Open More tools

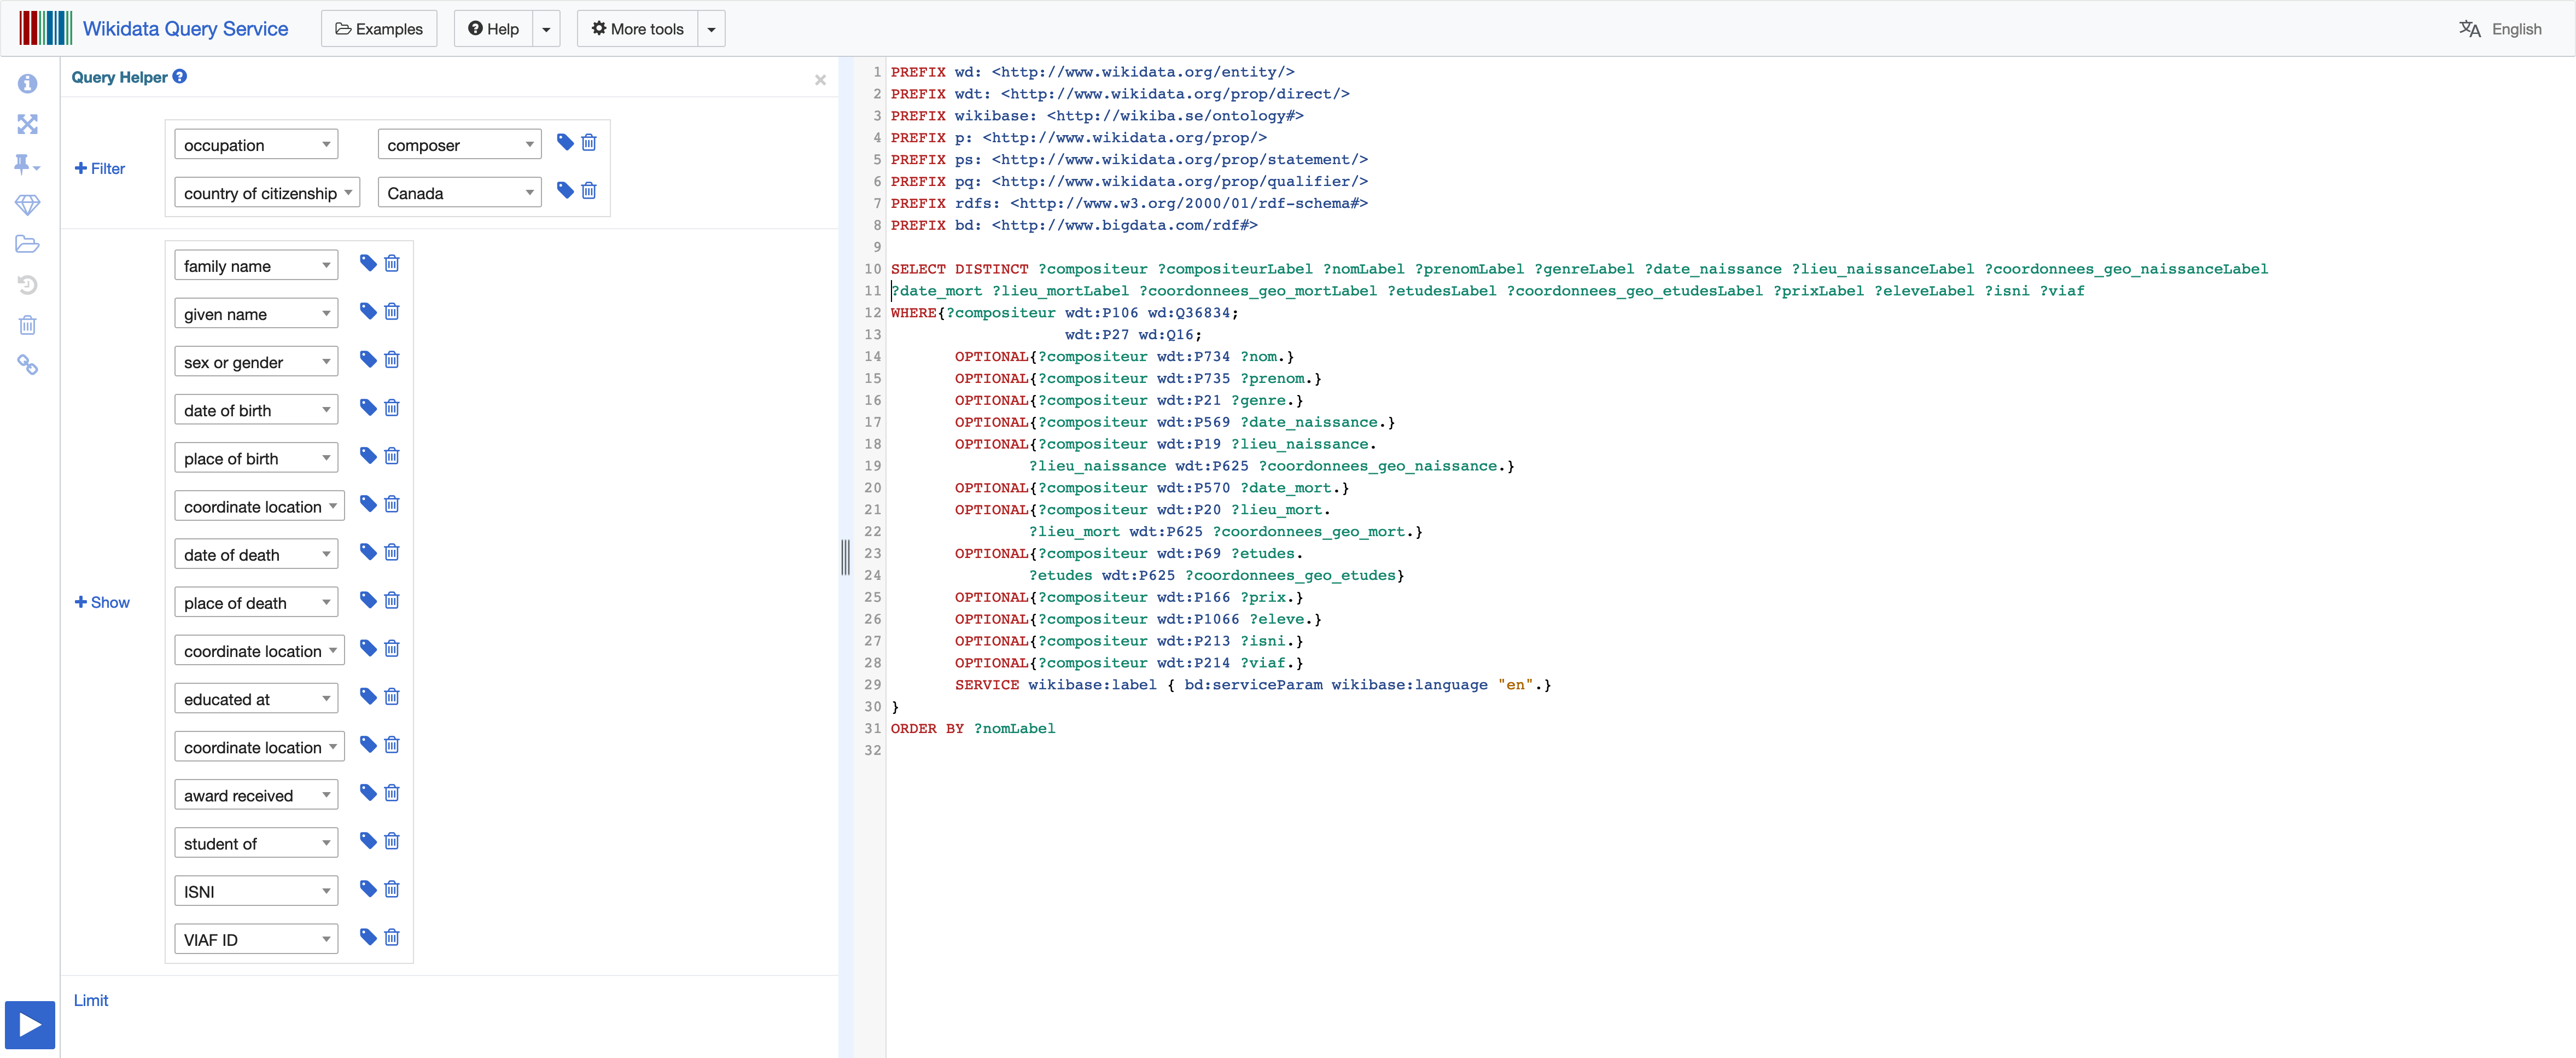[x=637, y=29]
